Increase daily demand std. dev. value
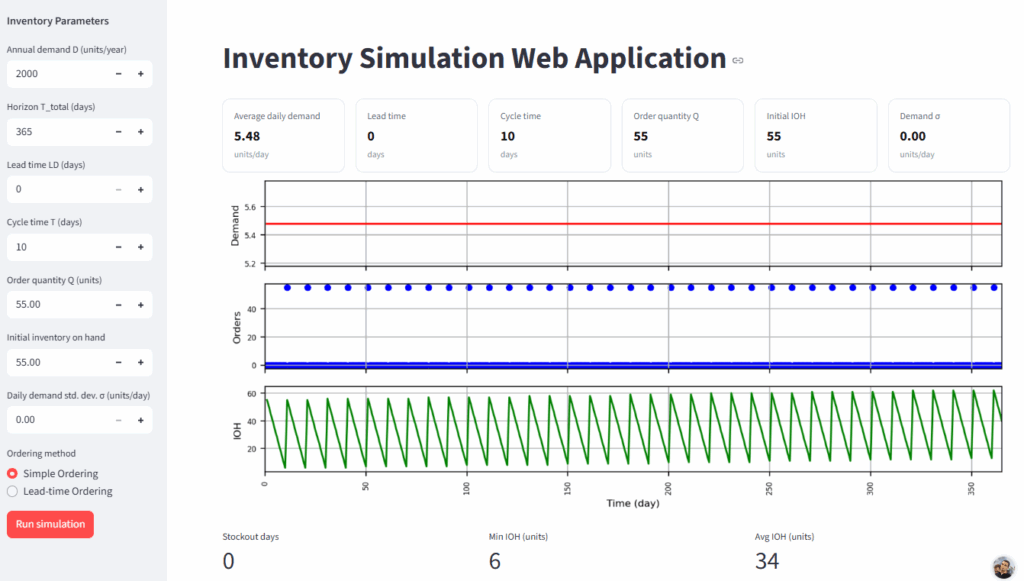The width and height of the screenshot is (1024, 581). pyautogui.click(x=140, y=420)
